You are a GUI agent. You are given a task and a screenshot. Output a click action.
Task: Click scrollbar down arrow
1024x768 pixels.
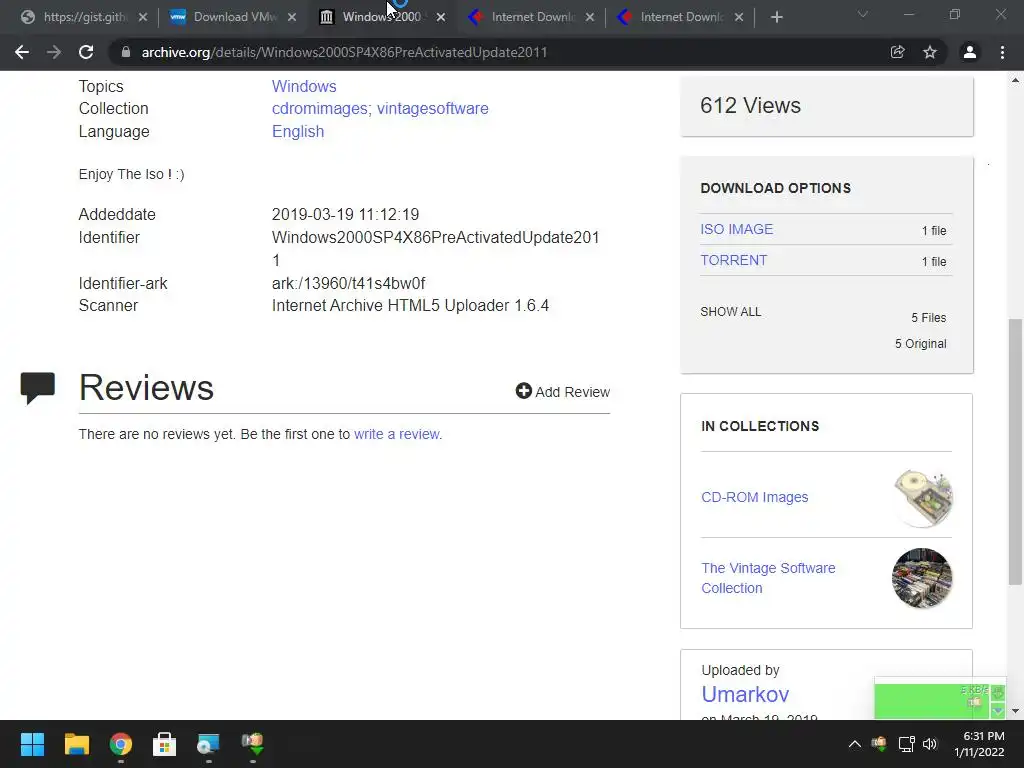pos(1015,711)
